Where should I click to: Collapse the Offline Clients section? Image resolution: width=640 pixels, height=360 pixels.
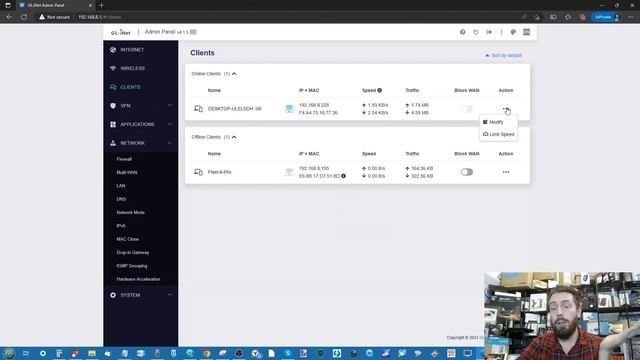[x=234, y=137]
